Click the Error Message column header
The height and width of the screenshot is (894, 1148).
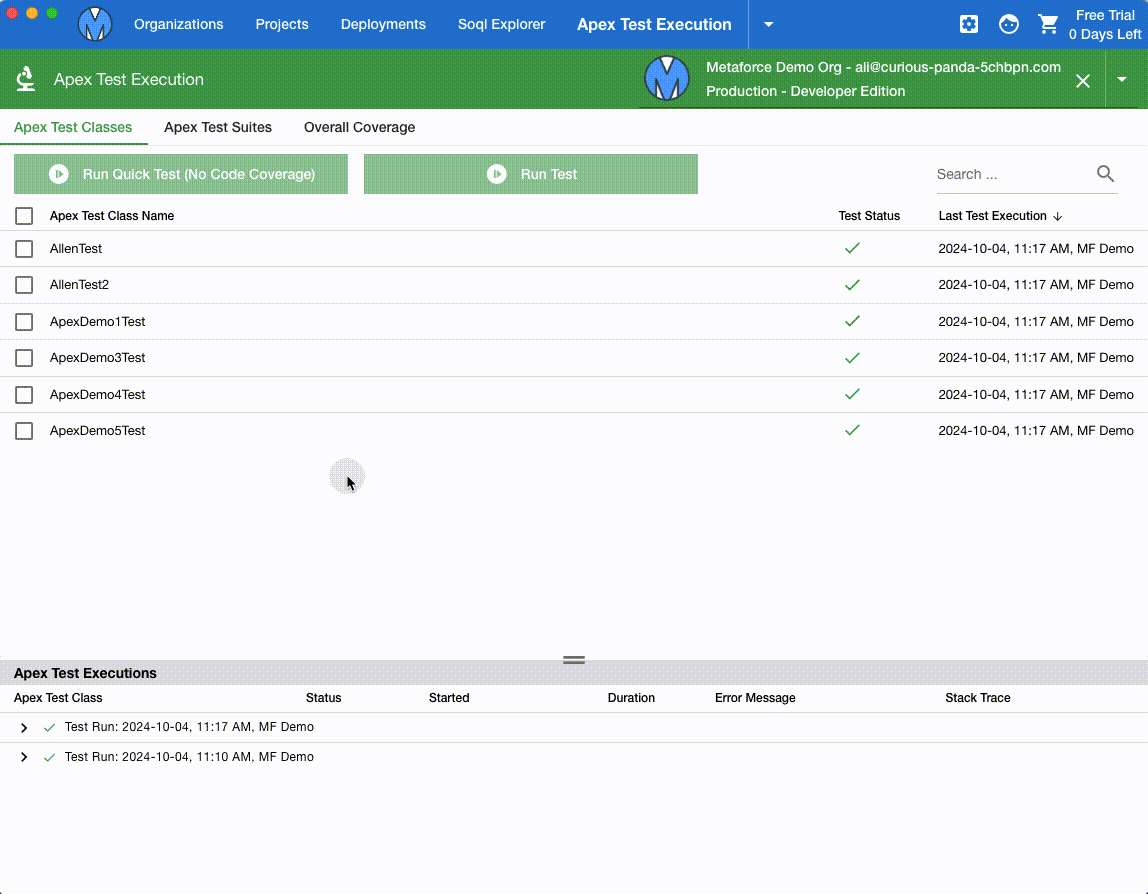tap(755, 698)
